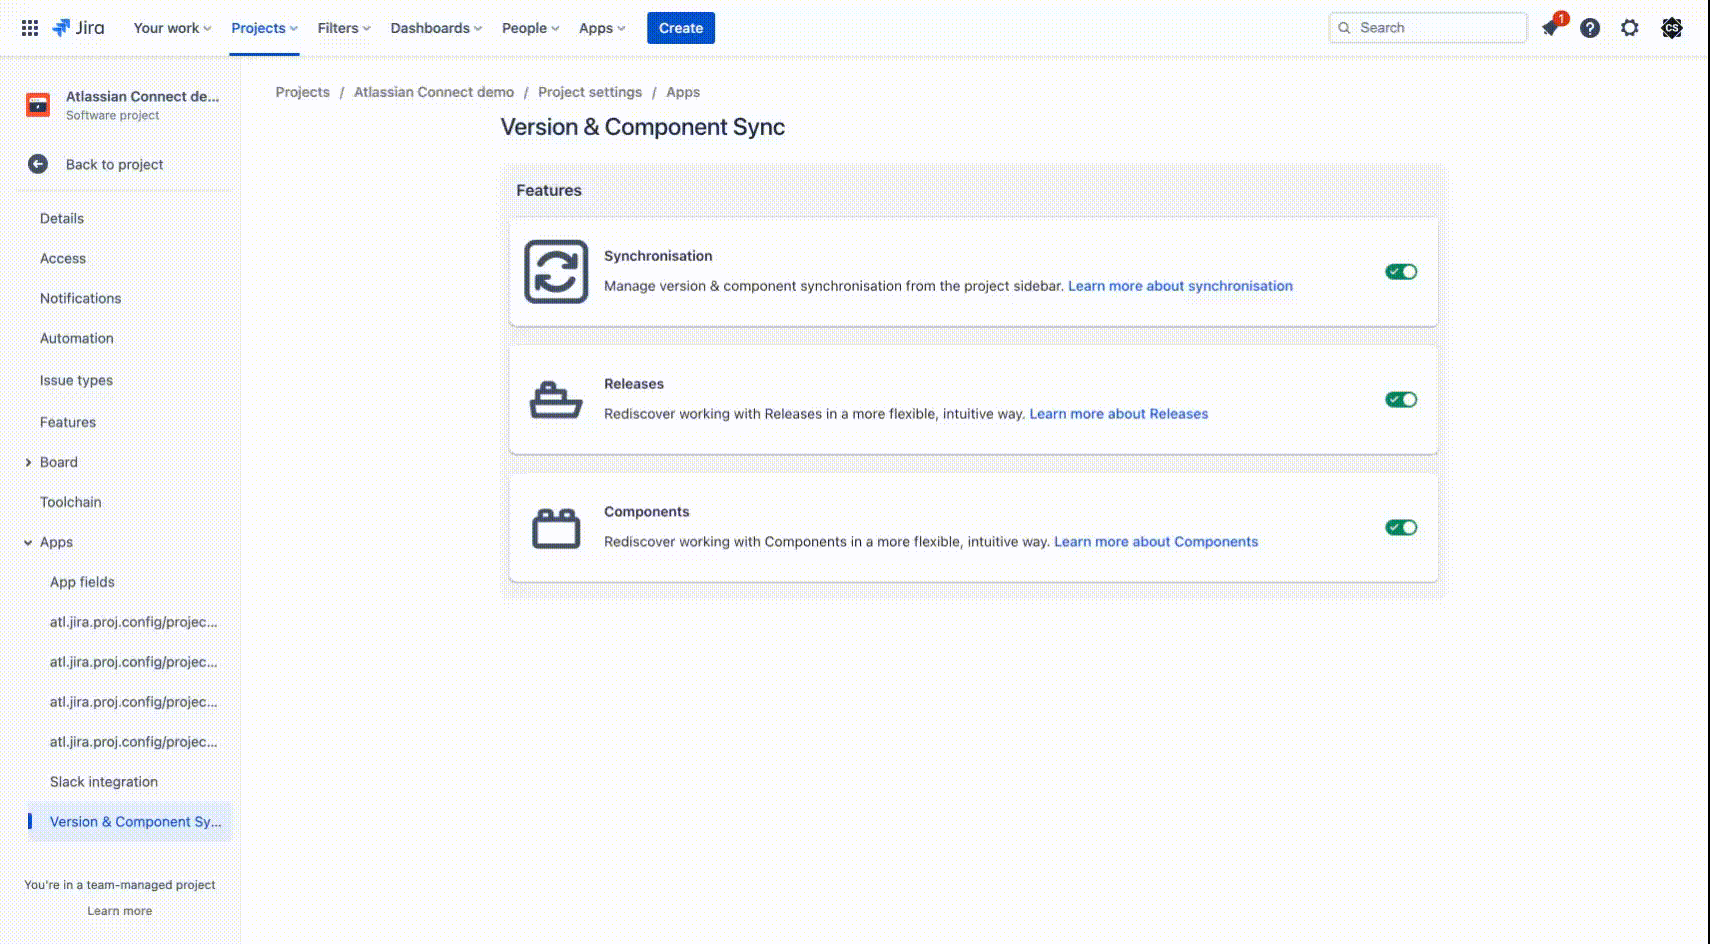Open the settings gear icon

pyautogui.click(x=1630, y=28)
